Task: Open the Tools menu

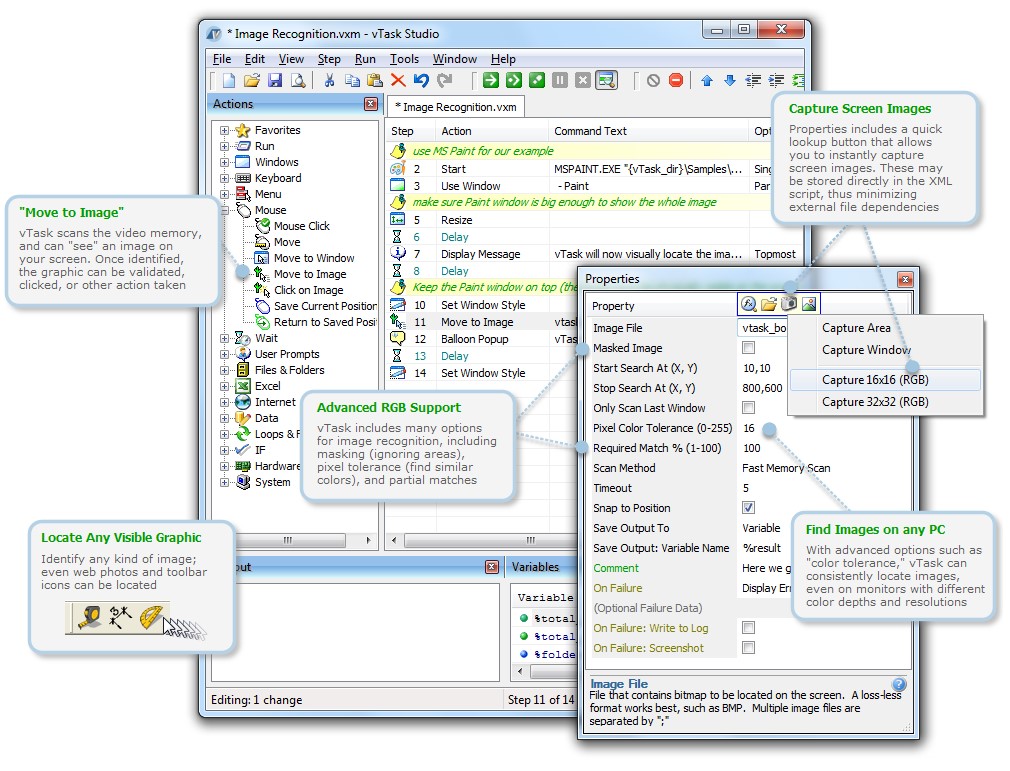Action: click(x=404, y=59)
